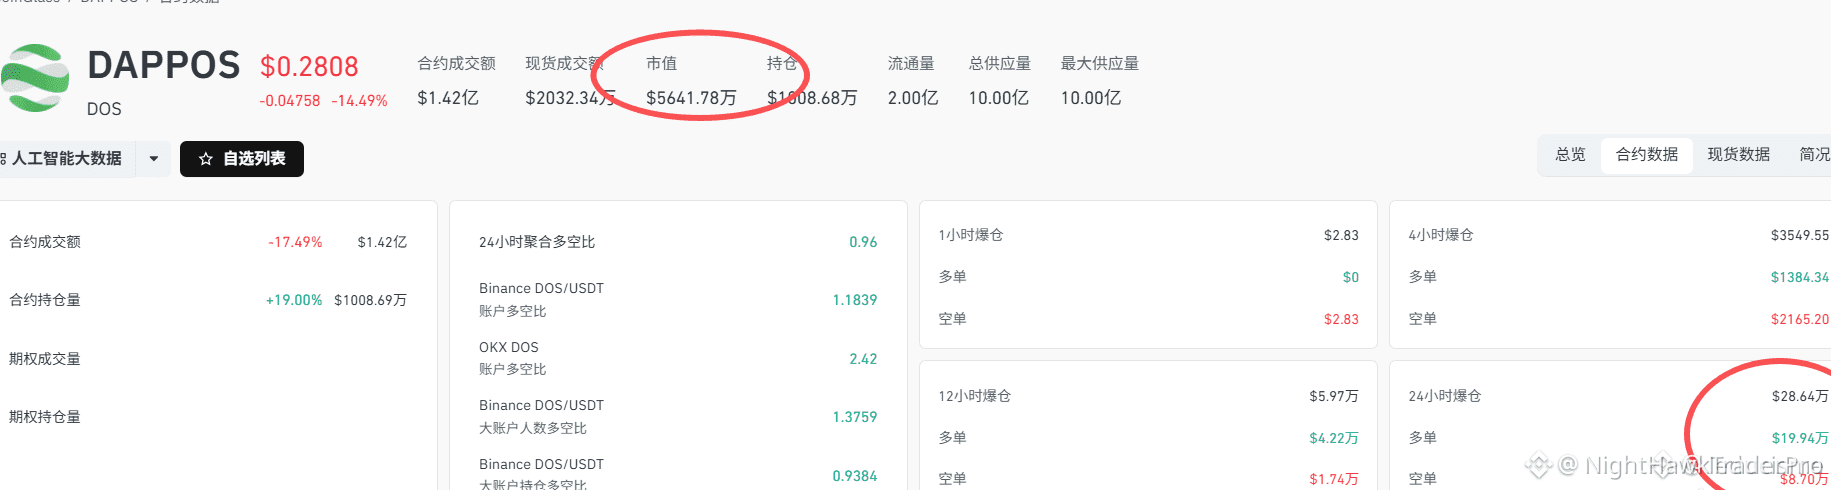The width and height of the screenshot is (1831, 490).
Task: Open the 人工智能大数据 dropdown arrow
Action: pyautogui.click(x=154, y=158)
